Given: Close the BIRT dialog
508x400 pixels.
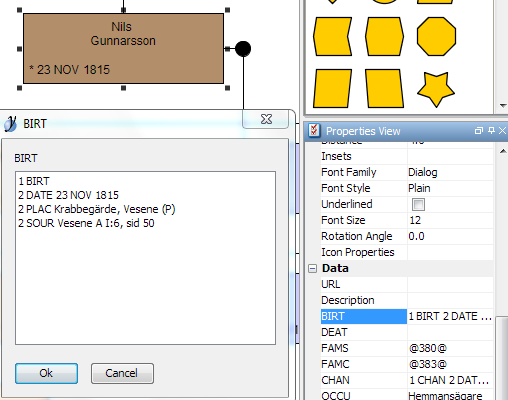Looking at the screenshot, I should [266, 119].
